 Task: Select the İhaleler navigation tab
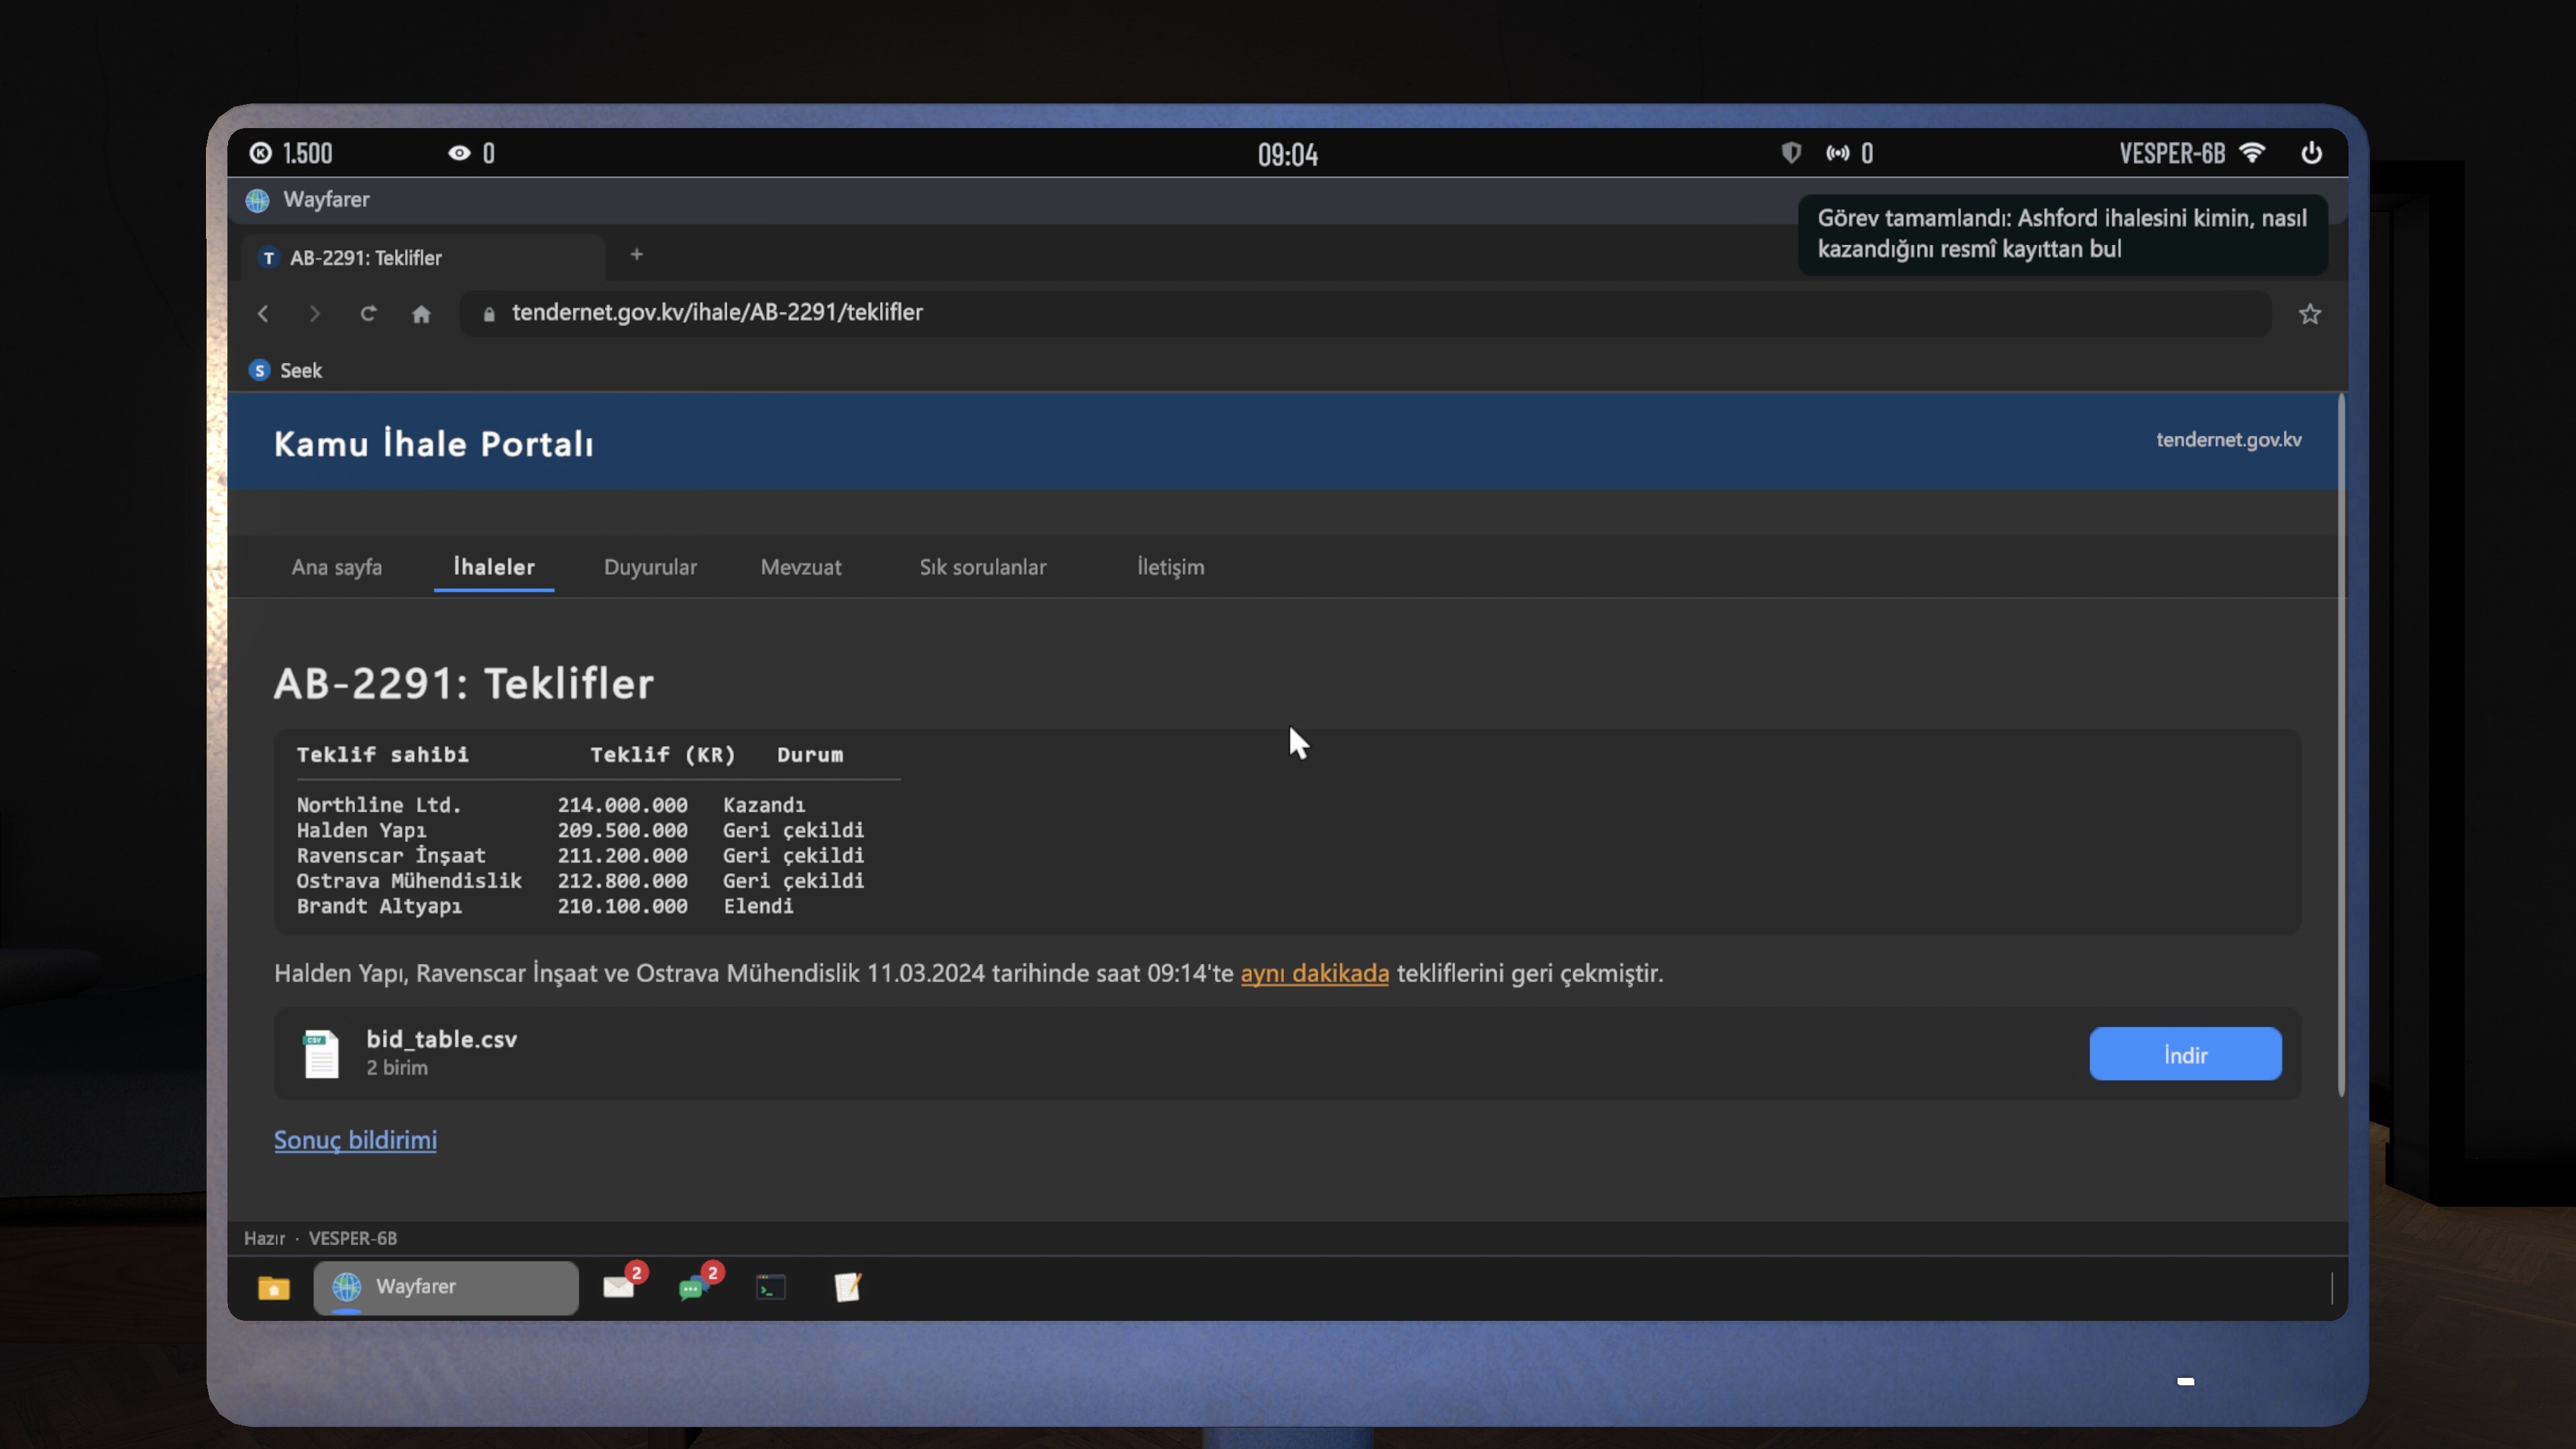click(x=494, y=567)
